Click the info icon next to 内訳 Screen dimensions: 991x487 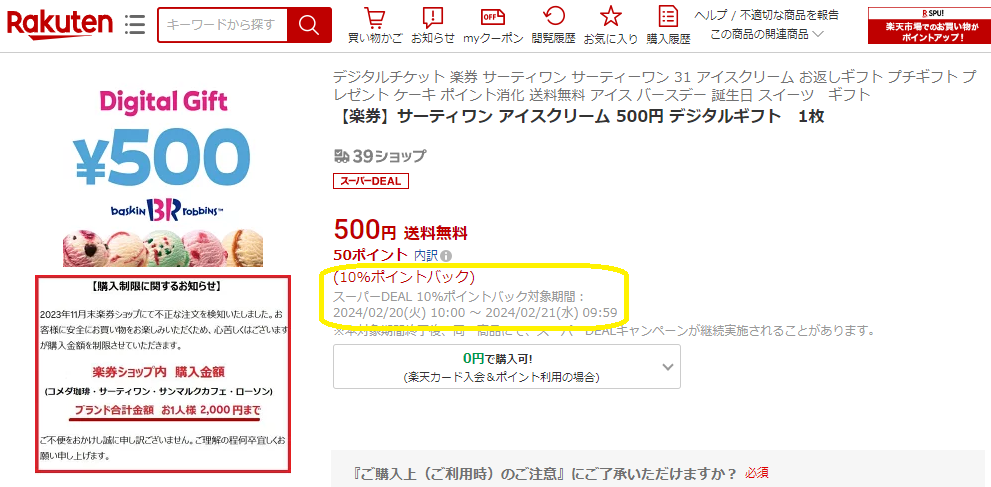click(446, 256)
